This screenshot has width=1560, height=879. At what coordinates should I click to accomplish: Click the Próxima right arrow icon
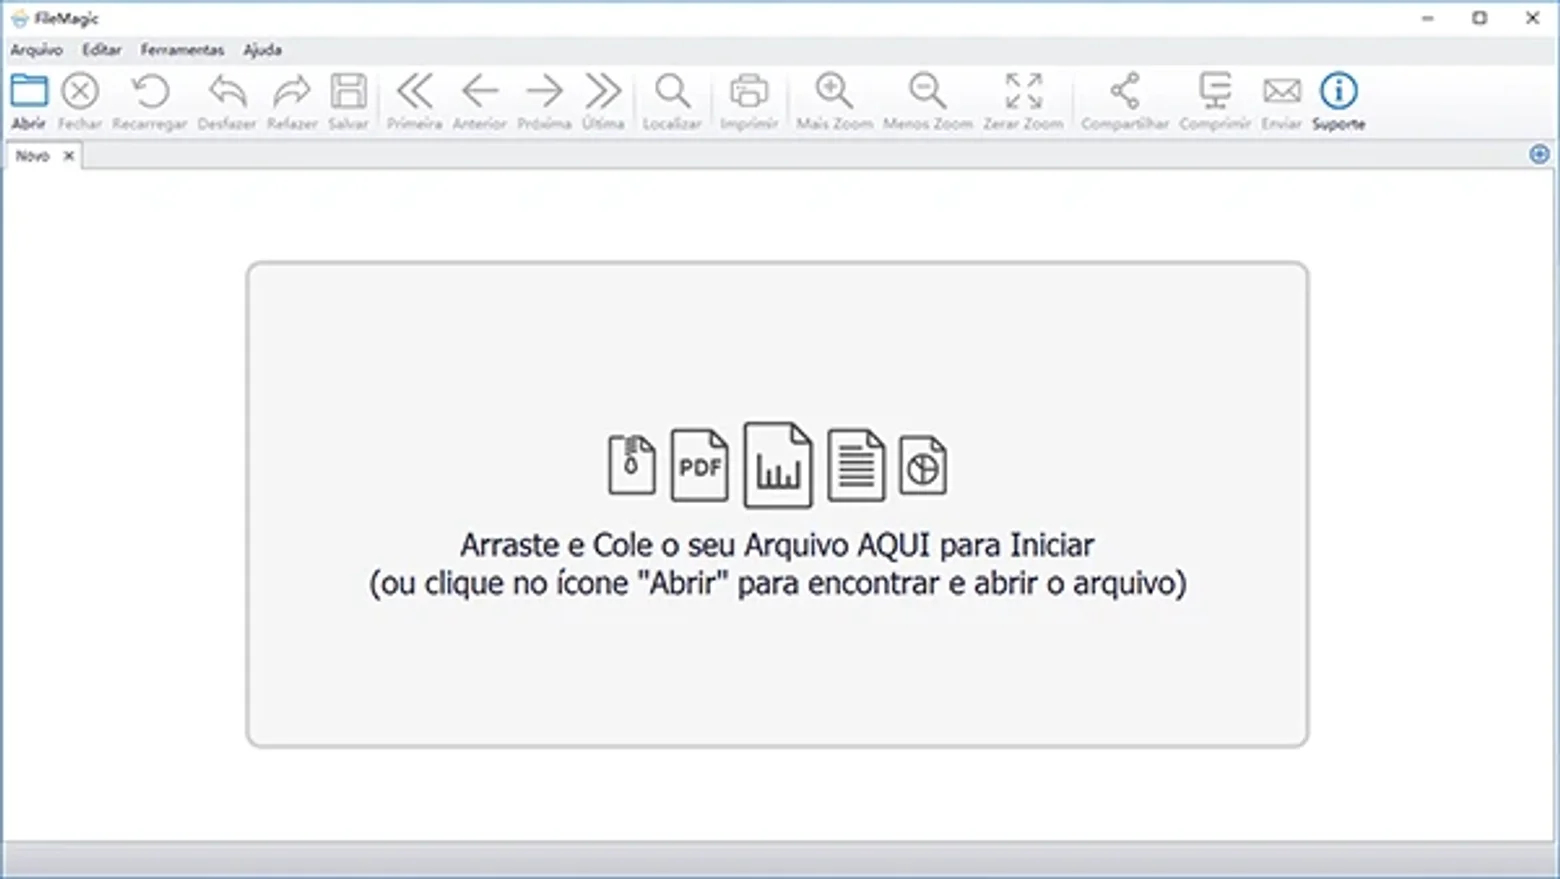click(544, 91)
